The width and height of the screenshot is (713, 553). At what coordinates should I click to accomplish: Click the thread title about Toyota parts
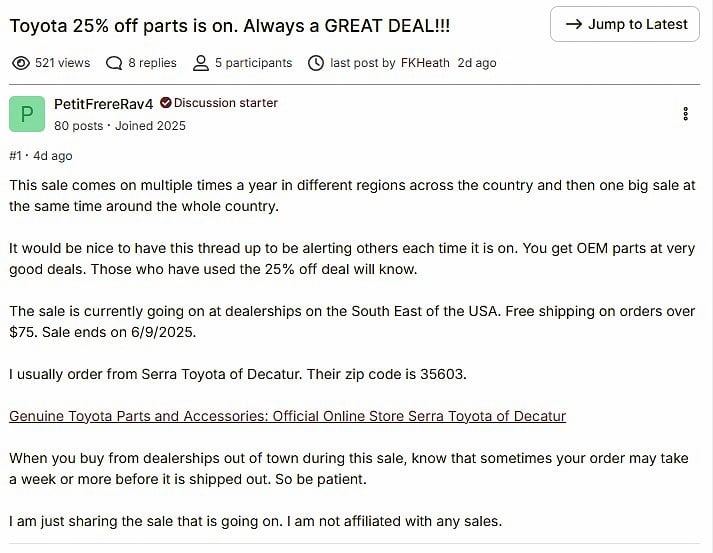click(x=229, y=25)
